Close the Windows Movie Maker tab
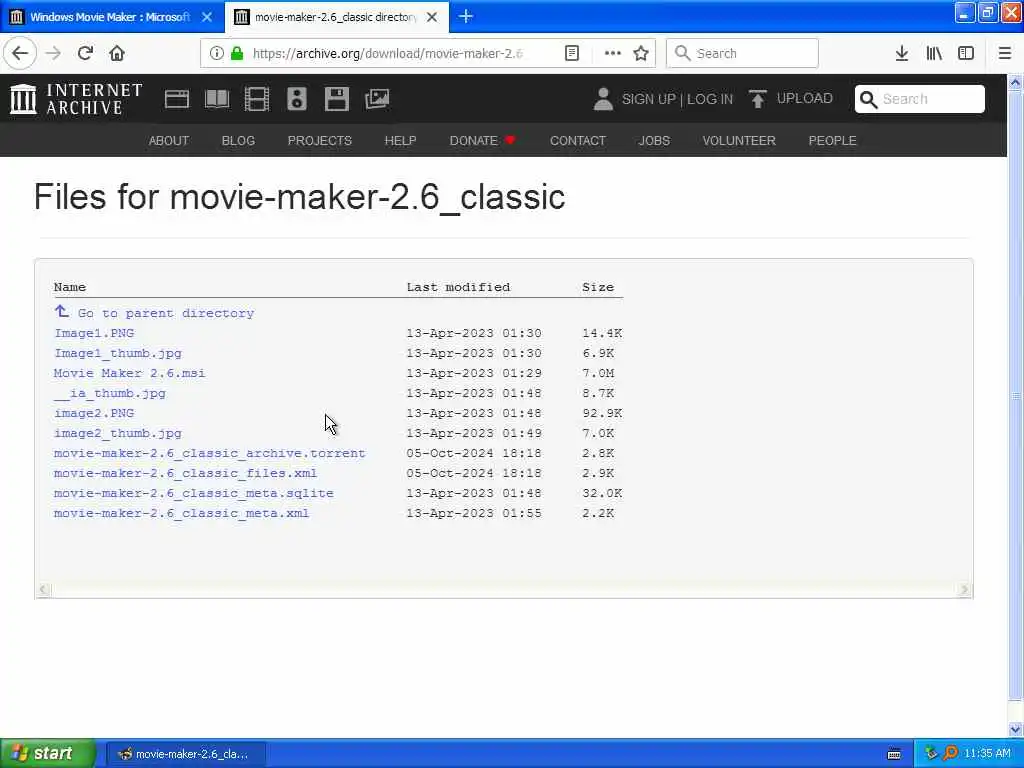Image resolution: width=1024 pixels, height=768 pixels. point(207,17)
